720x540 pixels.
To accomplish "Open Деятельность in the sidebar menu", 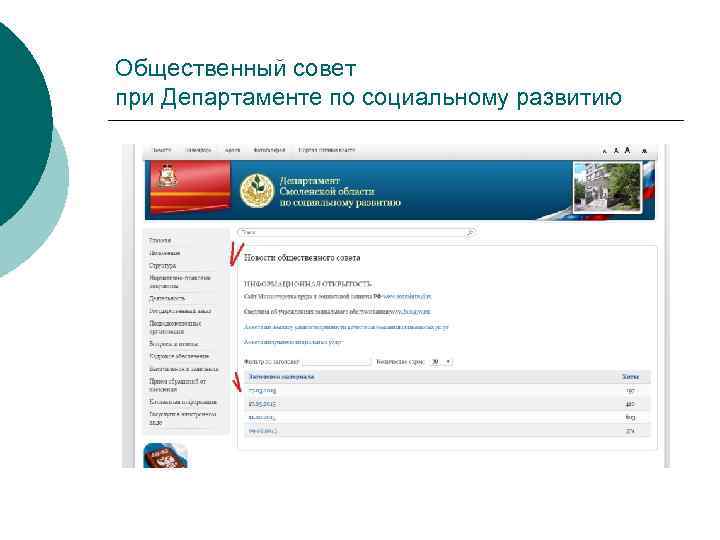I will click(x=167, y=298).
